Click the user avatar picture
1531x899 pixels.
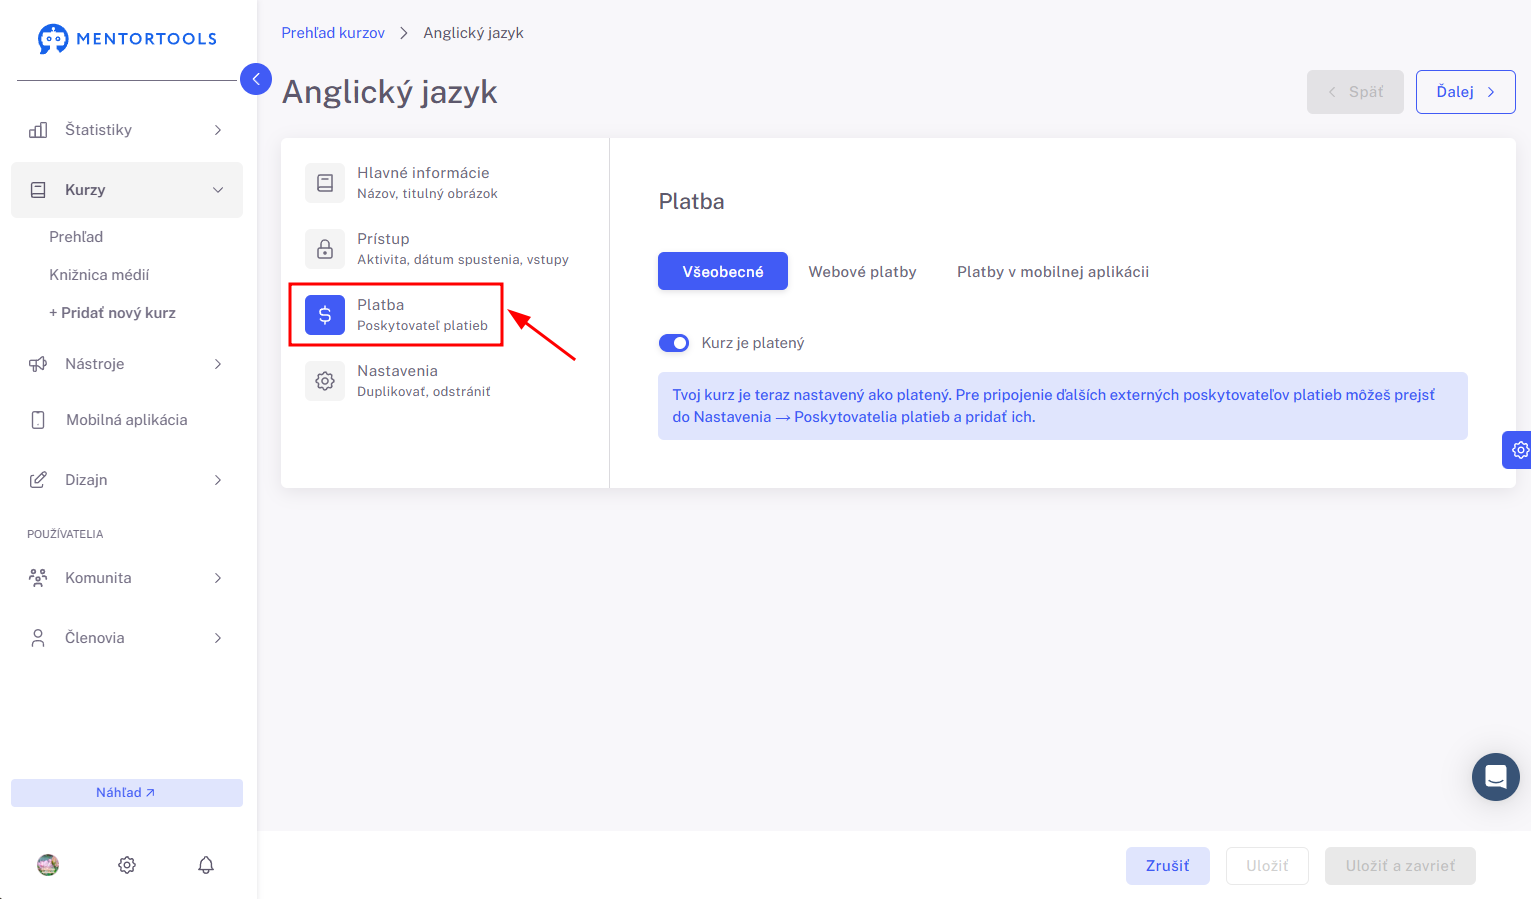pyautogui.click(x=48, y=865)
